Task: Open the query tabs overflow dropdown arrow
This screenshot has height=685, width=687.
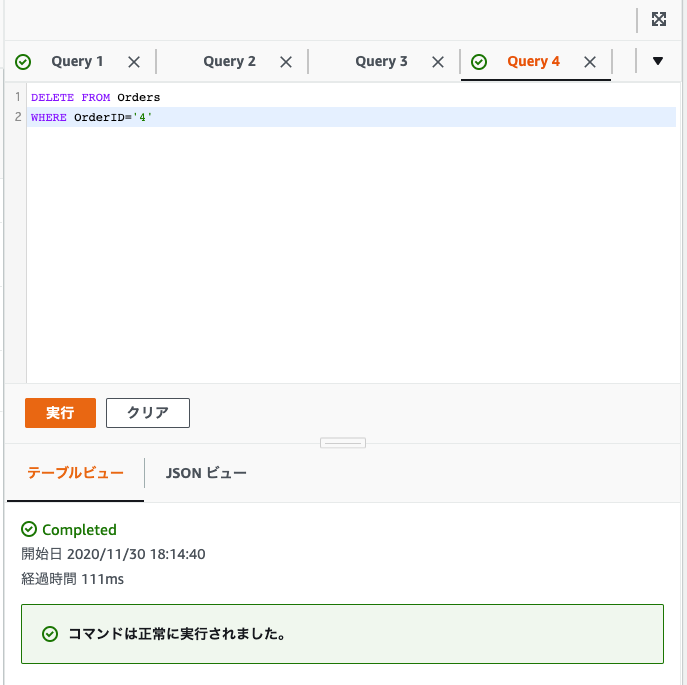Action: tap(658, 61)
